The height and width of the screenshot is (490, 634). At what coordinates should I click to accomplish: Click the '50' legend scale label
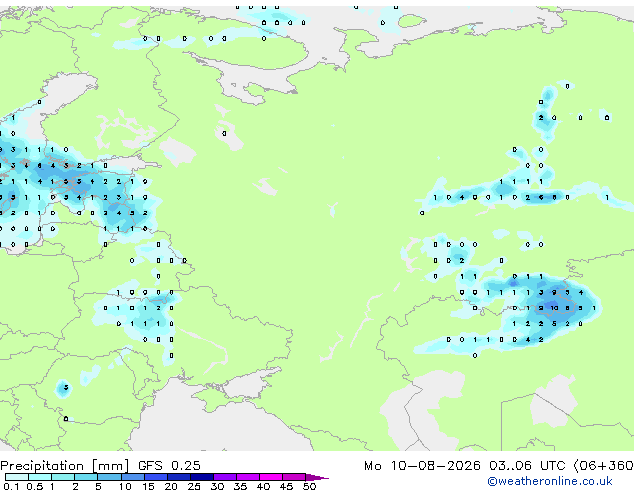click(309, 486)
